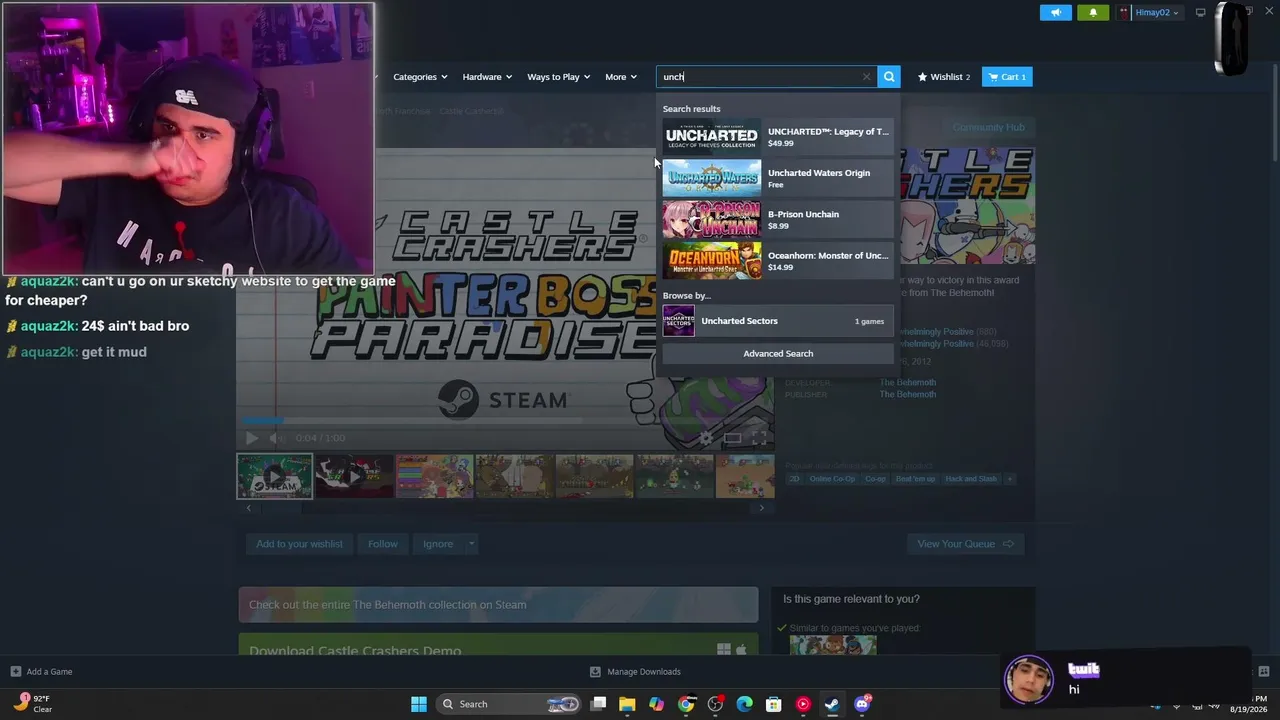Mute the trailer volume icon
This screenshot has width=1280, height=720.
(x=278, y=438)
